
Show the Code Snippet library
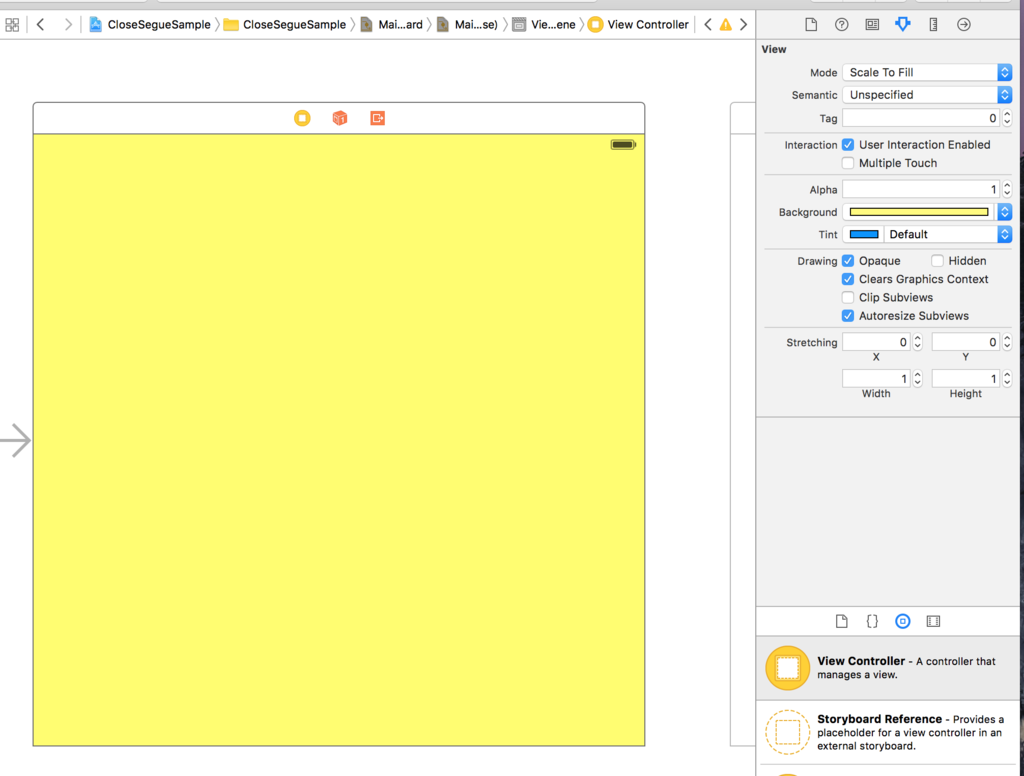pos(872,621)
